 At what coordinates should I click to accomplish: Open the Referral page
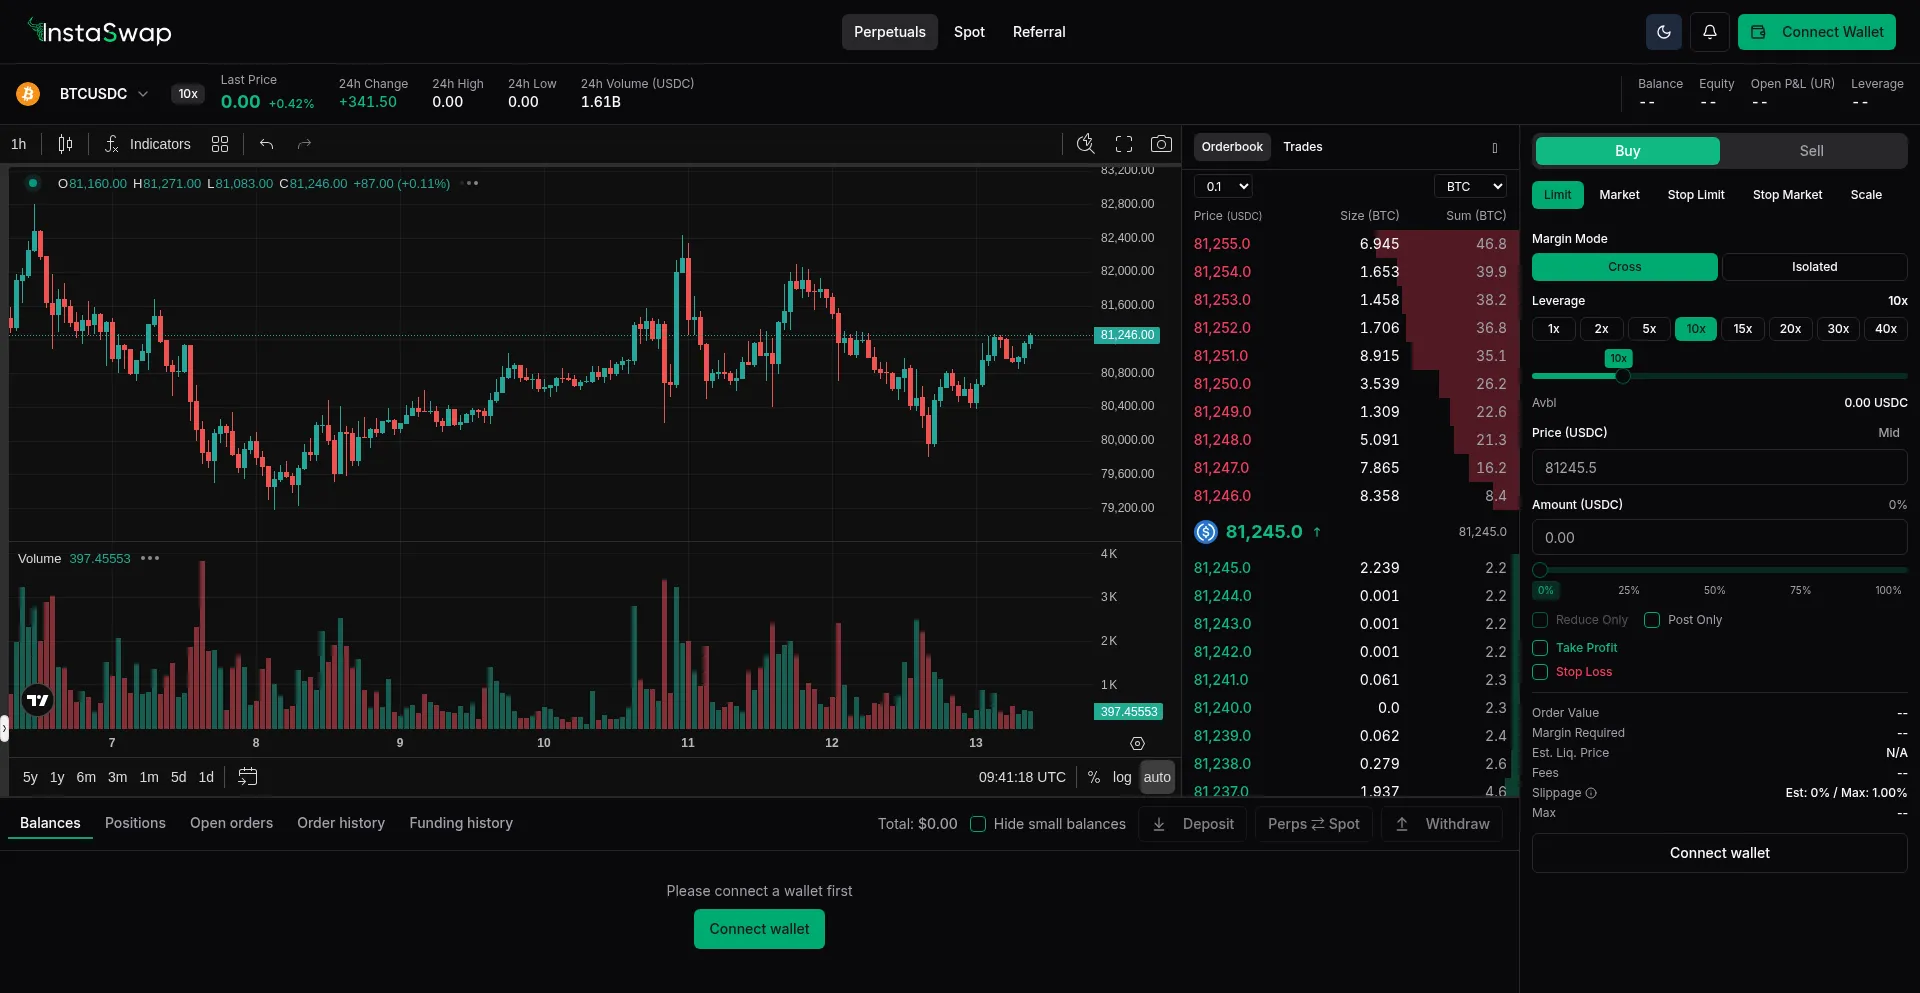click(1039, 32)
